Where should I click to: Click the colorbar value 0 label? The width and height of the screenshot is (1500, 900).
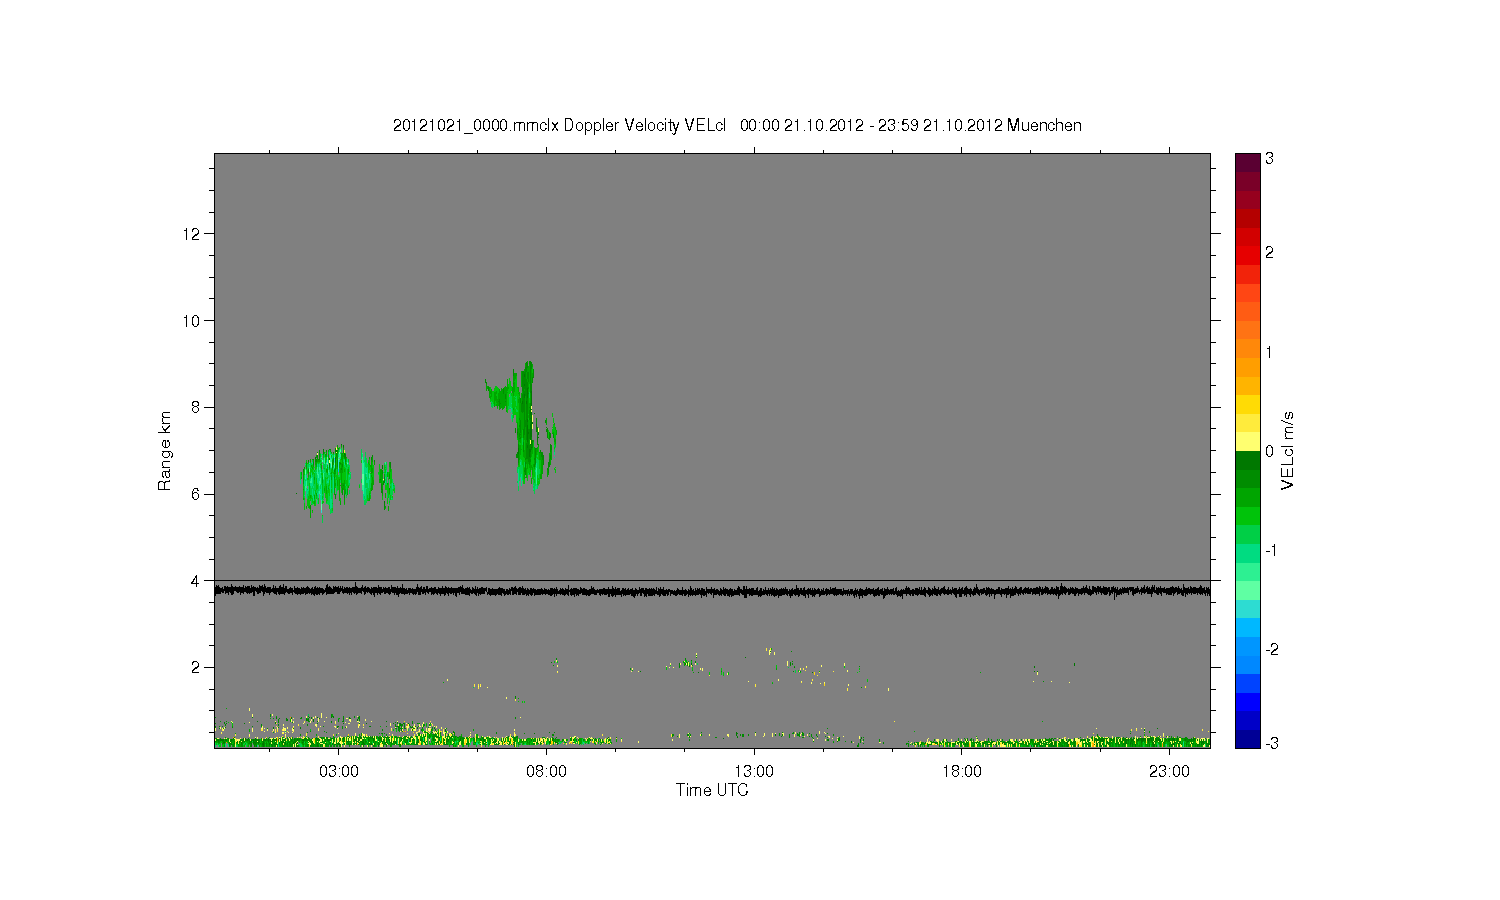(x=1269, y=451)
